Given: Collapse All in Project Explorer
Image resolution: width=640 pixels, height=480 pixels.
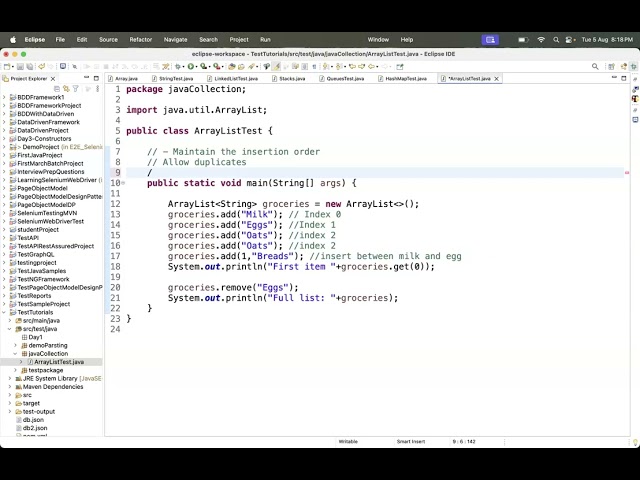Looking at the screenshot, I should [x=57, y=89].
